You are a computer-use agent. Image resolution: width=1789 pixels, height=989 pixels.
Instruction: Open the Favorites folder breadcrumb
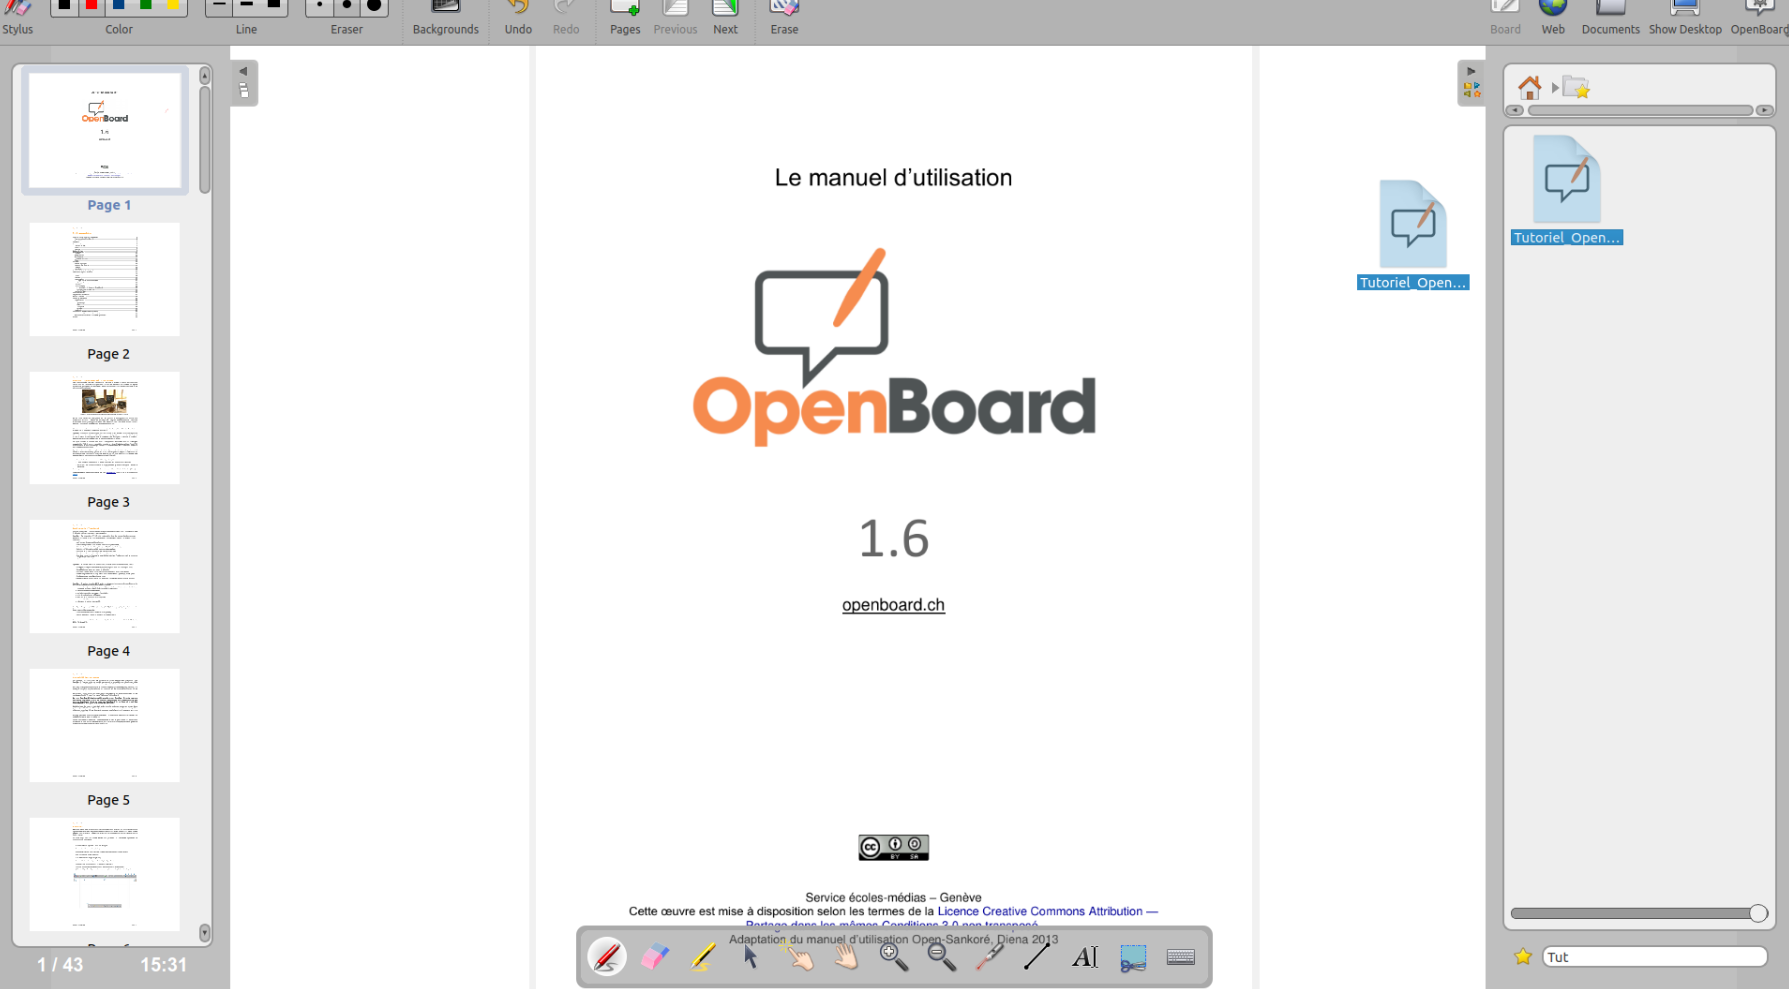(1577, 87)
